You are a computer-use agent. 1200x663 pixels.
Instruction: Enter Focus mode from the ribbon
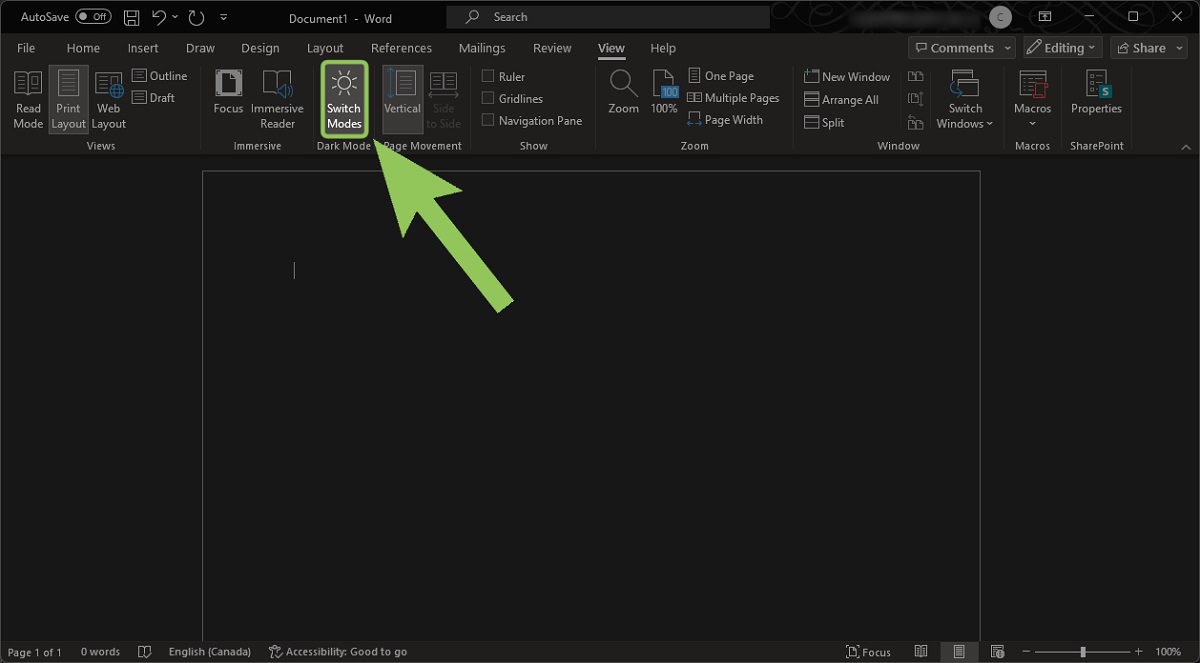pos(228,99)
